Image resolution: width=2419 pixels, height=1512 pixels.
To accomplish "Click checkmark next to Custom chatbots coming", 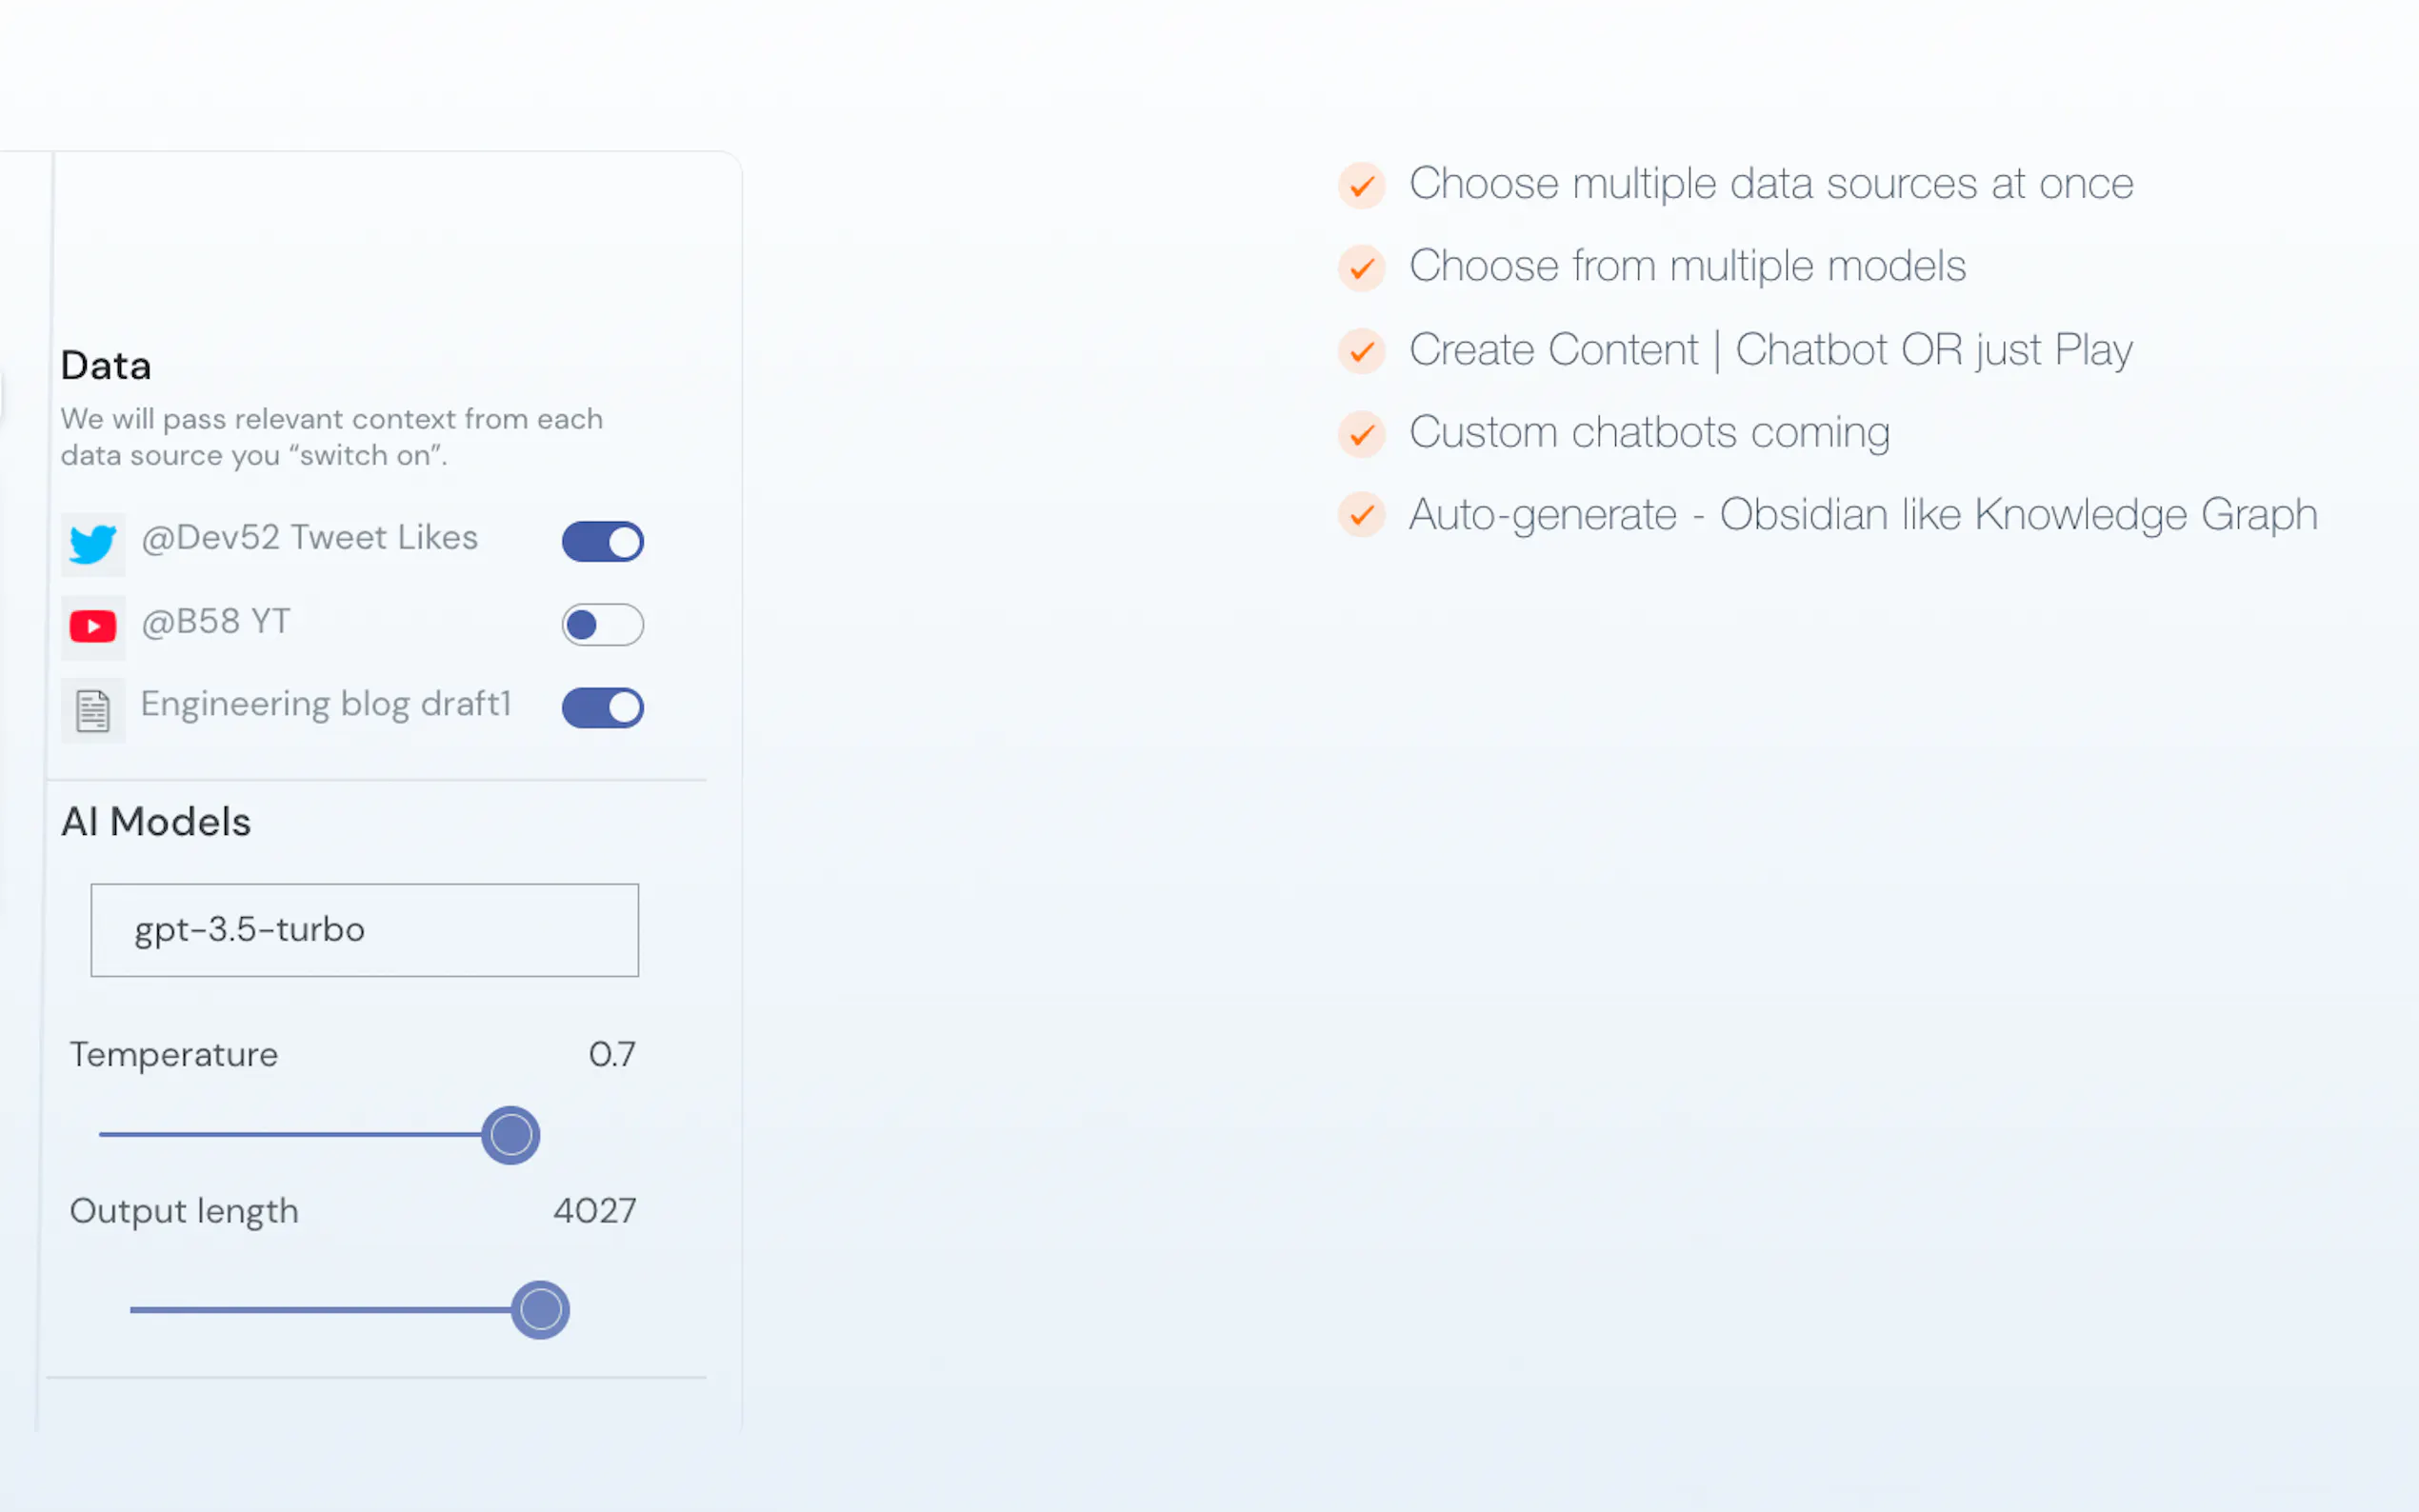I will click(x=1361, y=434).
